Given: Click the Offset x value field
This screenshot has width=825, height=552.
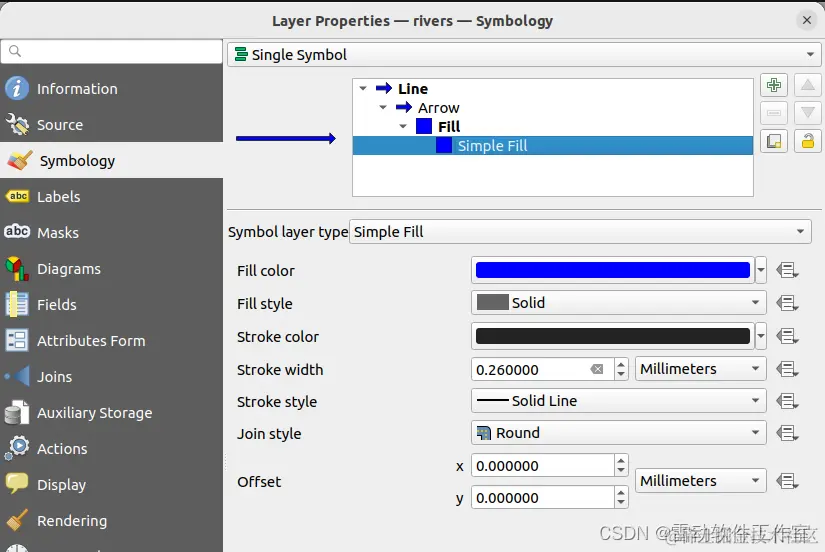Looking at the screenshot, I should click(542, 466).
